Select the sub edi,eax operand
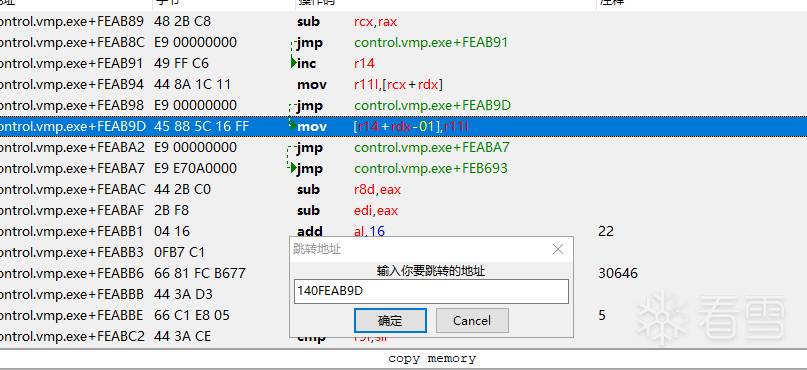Viewport: 807px width, 370px height. pyautogui.click(x=376, y=210)
